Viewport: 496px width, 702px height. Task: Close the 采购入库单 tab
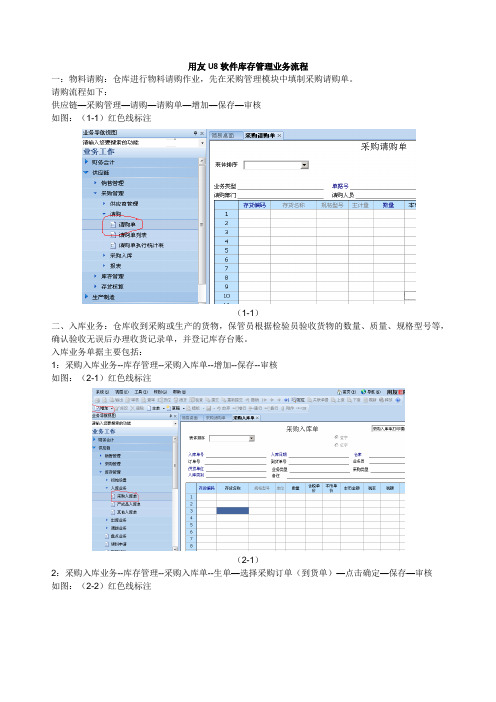(x=257, y=418)
